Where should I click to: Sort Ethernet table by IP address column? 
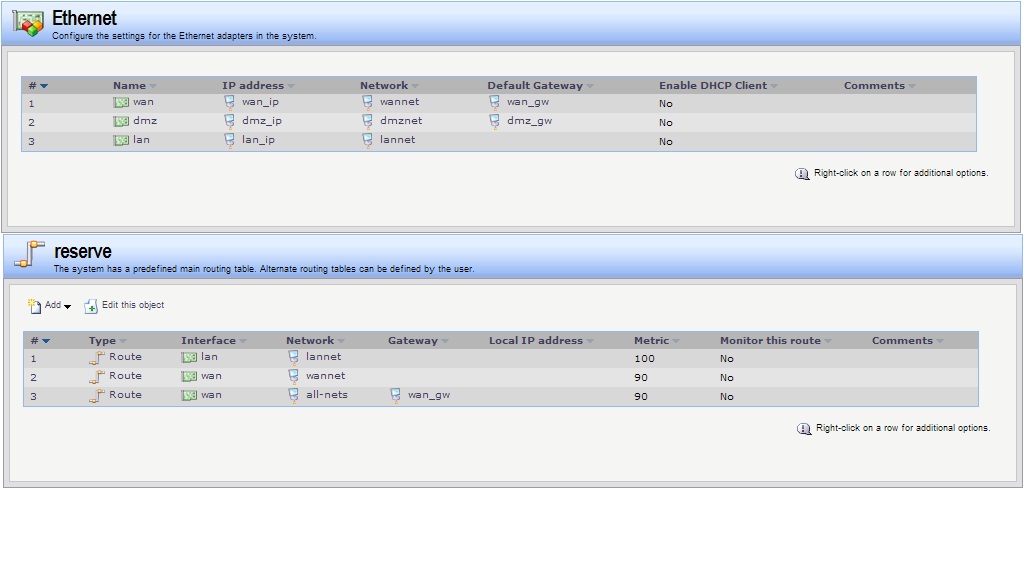click(258, 86)
